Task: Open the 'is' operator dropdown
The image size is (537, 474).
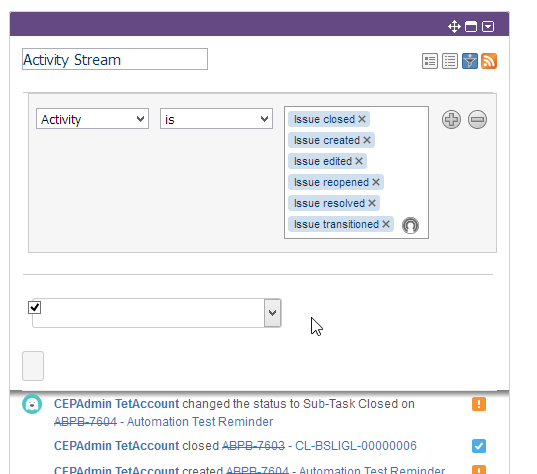Action: point(216,119)
